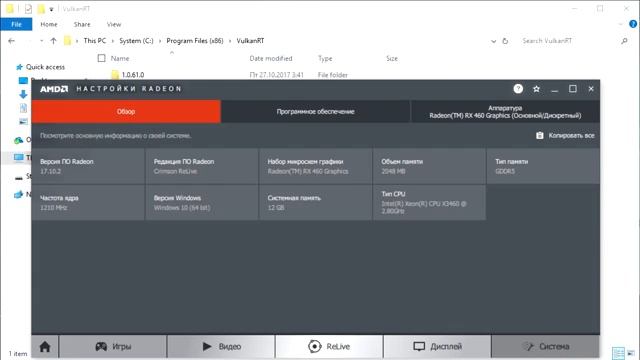The width and height of the screenshot is (640, 360).
Task: Refresh the Explorer folder view
Action: 505,41
